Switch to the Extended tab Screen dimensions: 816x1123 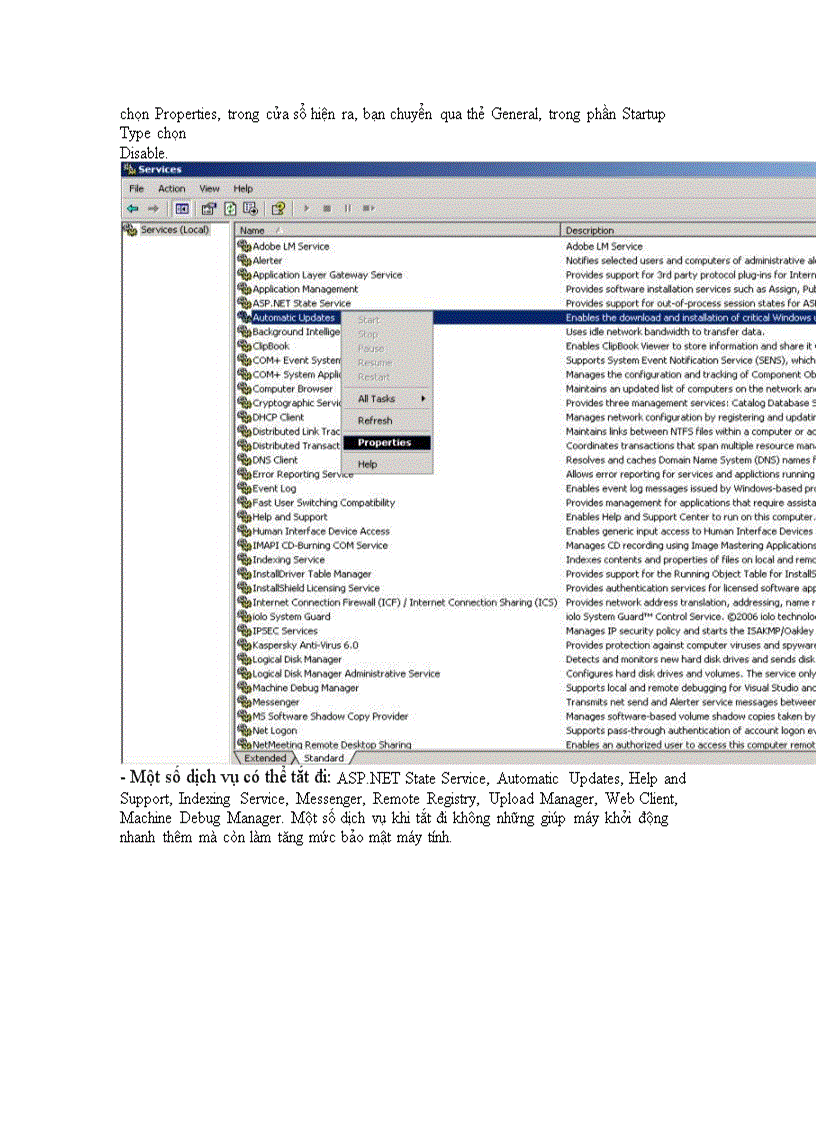pos(265,758)
